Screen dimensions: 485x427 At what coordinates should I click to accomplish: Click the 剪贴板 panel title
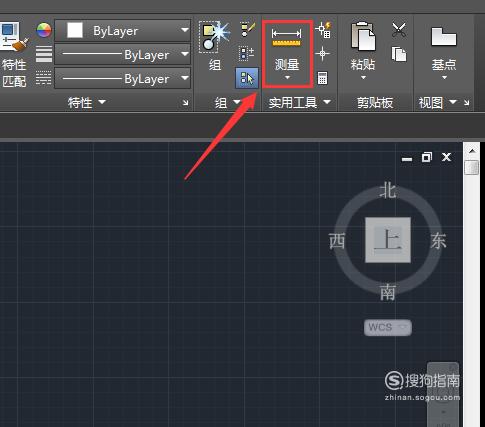coord(375,102)
